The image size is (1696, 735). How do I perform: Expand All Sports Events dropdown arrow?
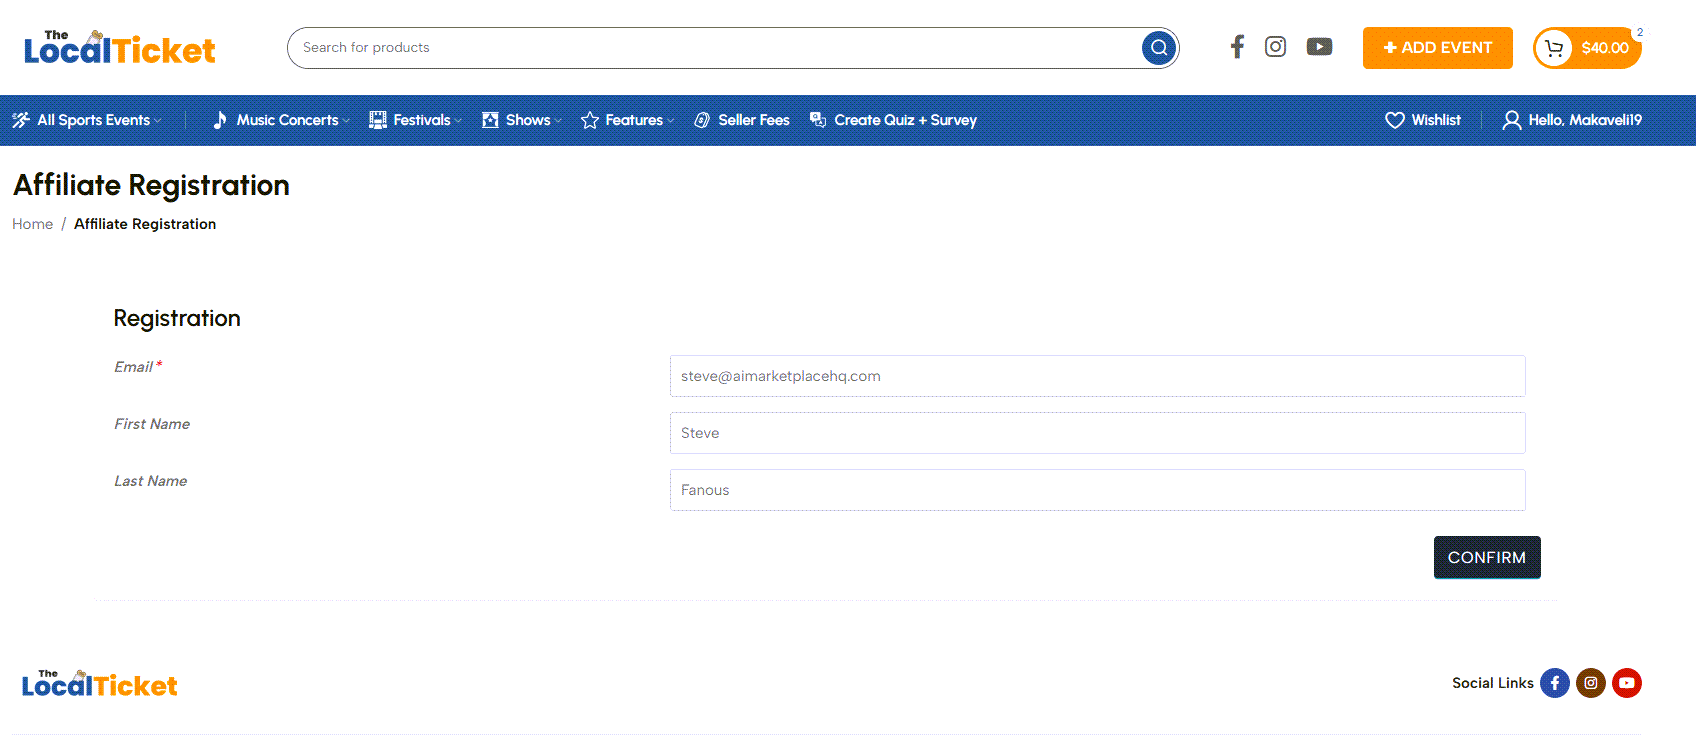[x=157, y=121]
